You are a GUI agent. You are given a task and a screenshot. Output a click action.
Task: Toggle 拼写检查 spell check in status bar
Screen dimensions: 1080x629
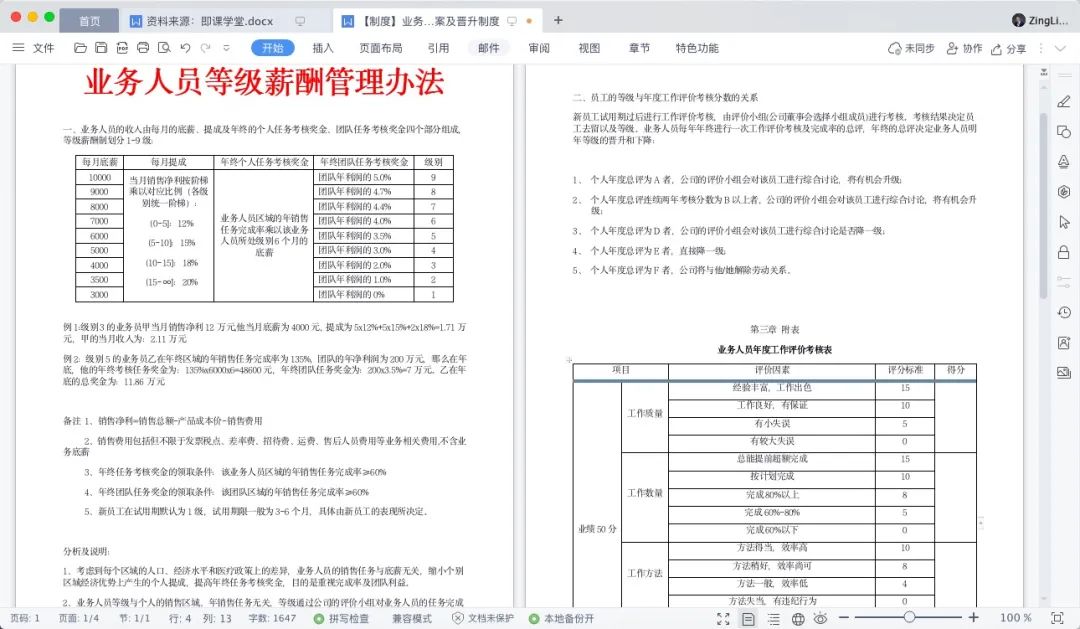click(342, 618)
